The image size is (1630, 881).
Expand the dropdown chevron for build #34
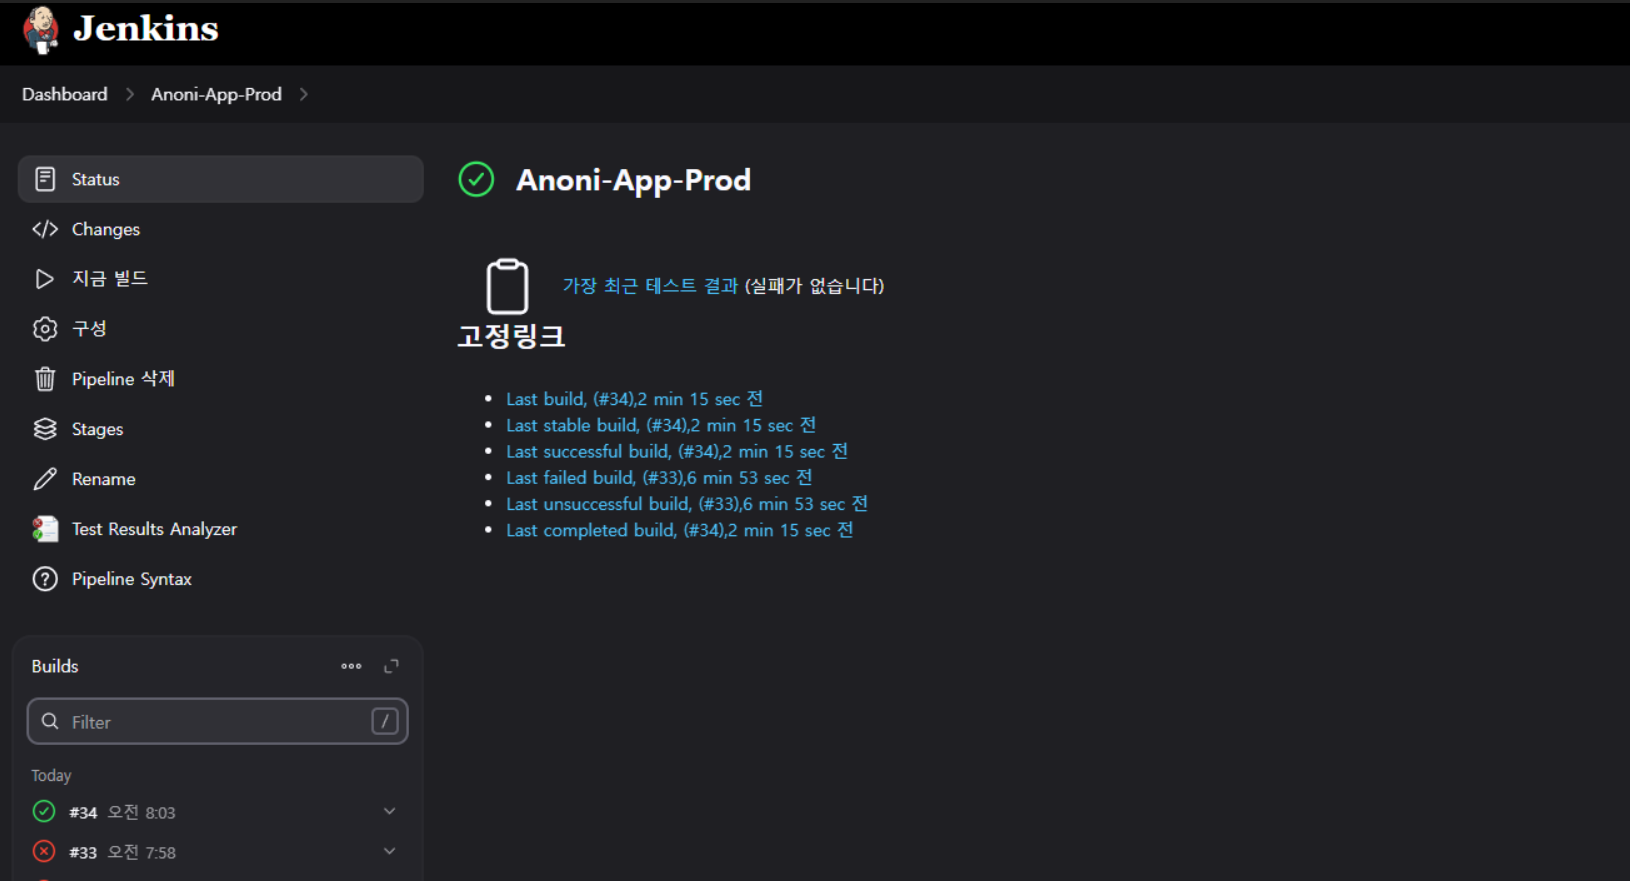(x=390, y=811)
